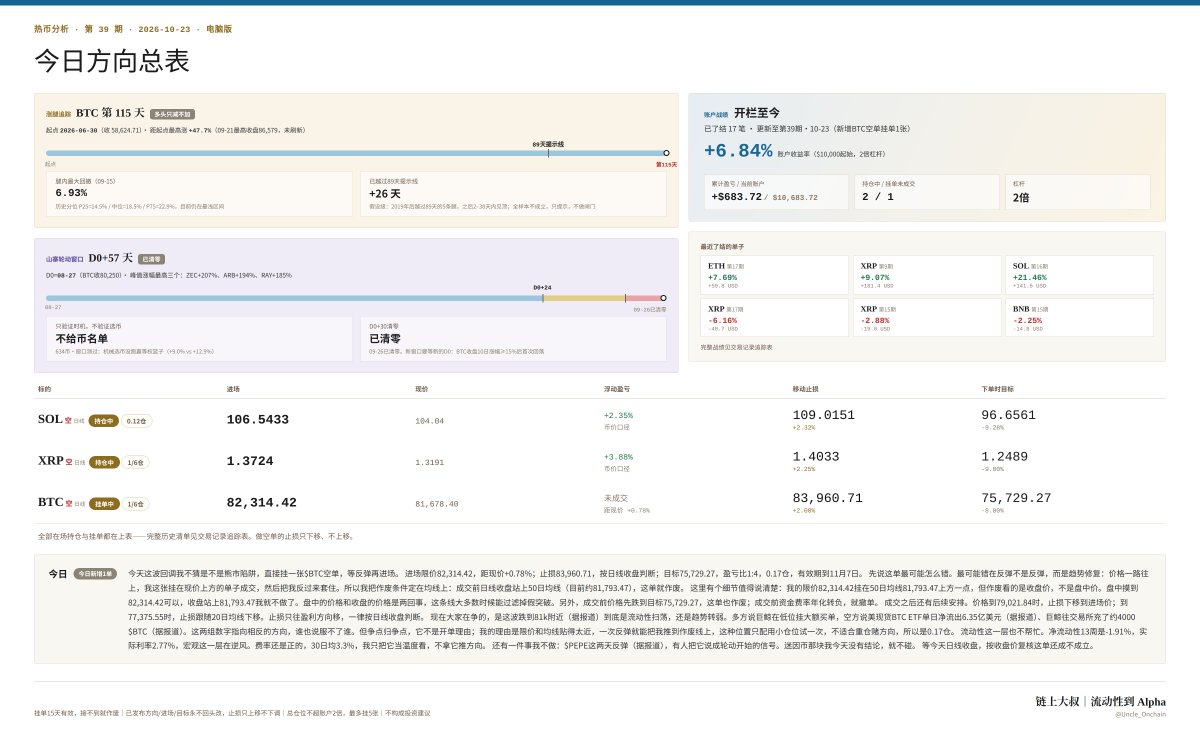
Task: Click the 下单时目标 column header
Action: tap(997, 389)
